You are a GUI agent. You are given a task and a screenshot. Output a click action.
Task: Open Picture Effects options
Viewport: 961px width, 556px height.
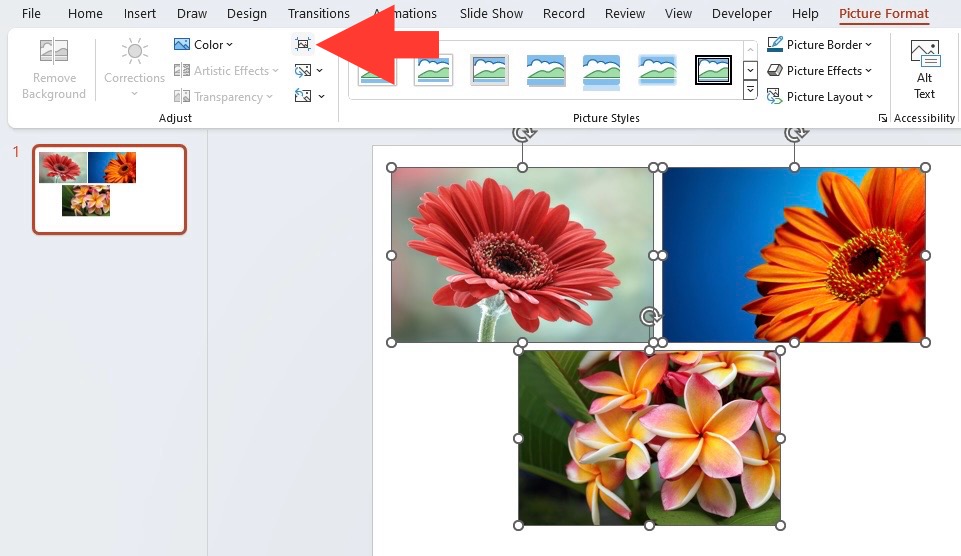pos(819,70)
